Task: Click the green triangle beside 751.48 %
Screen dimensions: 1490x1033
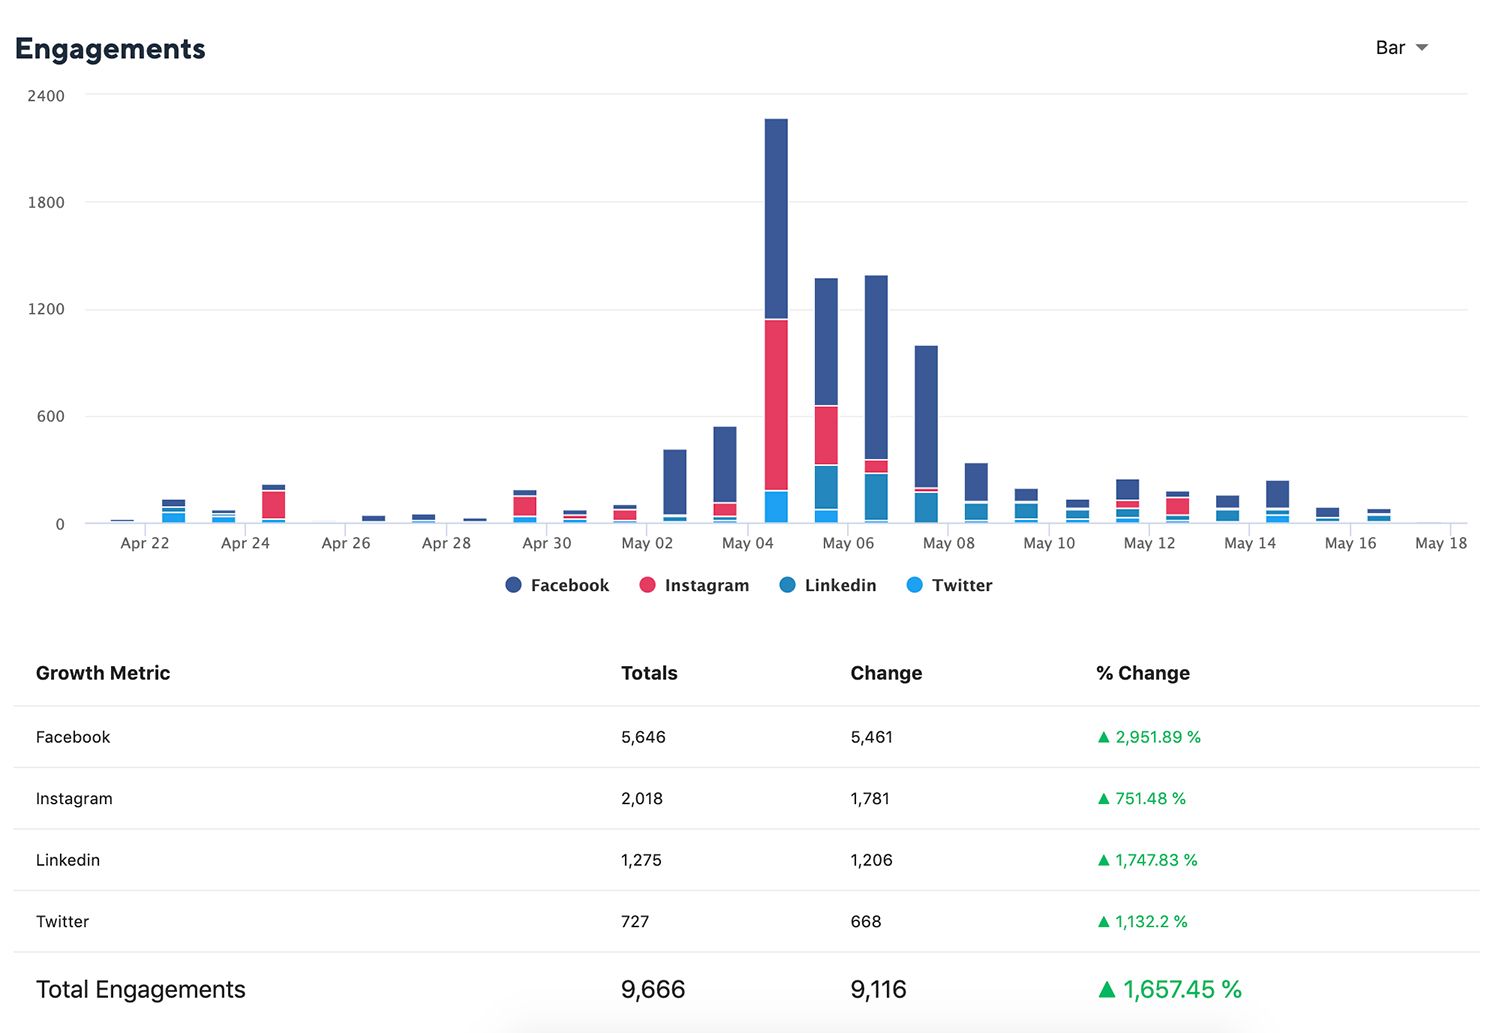Action: tap(1104, 799)
